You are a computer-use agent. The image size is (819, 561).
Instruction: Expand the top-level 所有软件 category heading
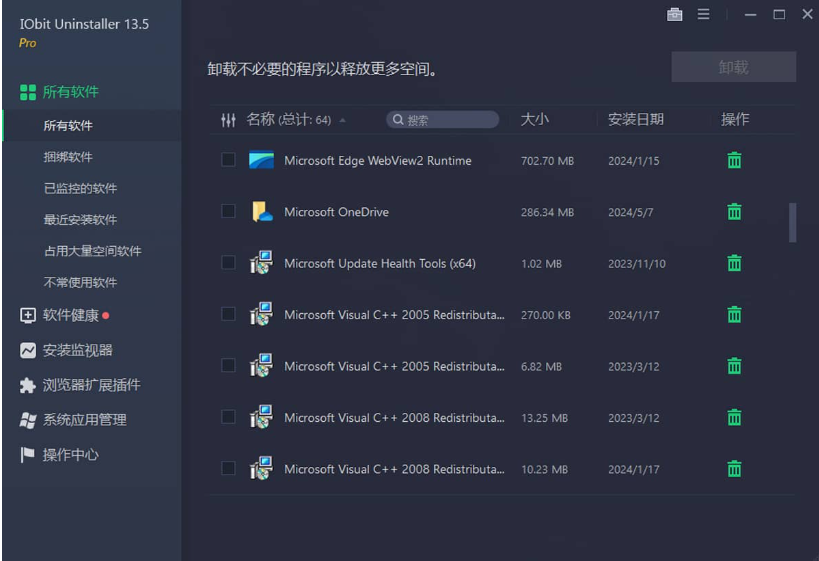coord(71,92)
